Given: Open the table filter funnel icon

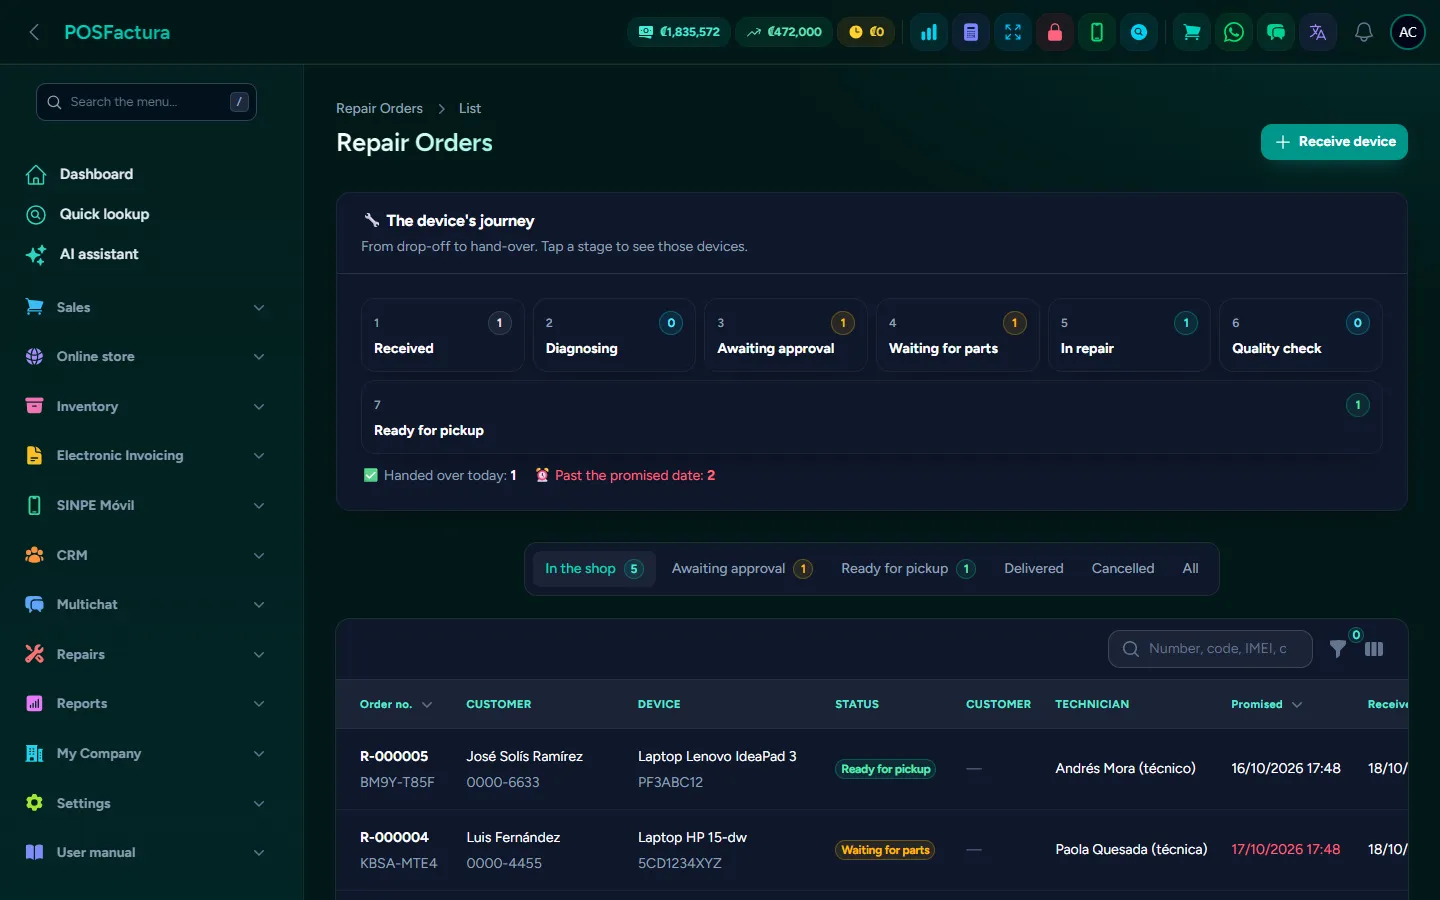Looking at the screenshot, I should tap(1337, 649).
